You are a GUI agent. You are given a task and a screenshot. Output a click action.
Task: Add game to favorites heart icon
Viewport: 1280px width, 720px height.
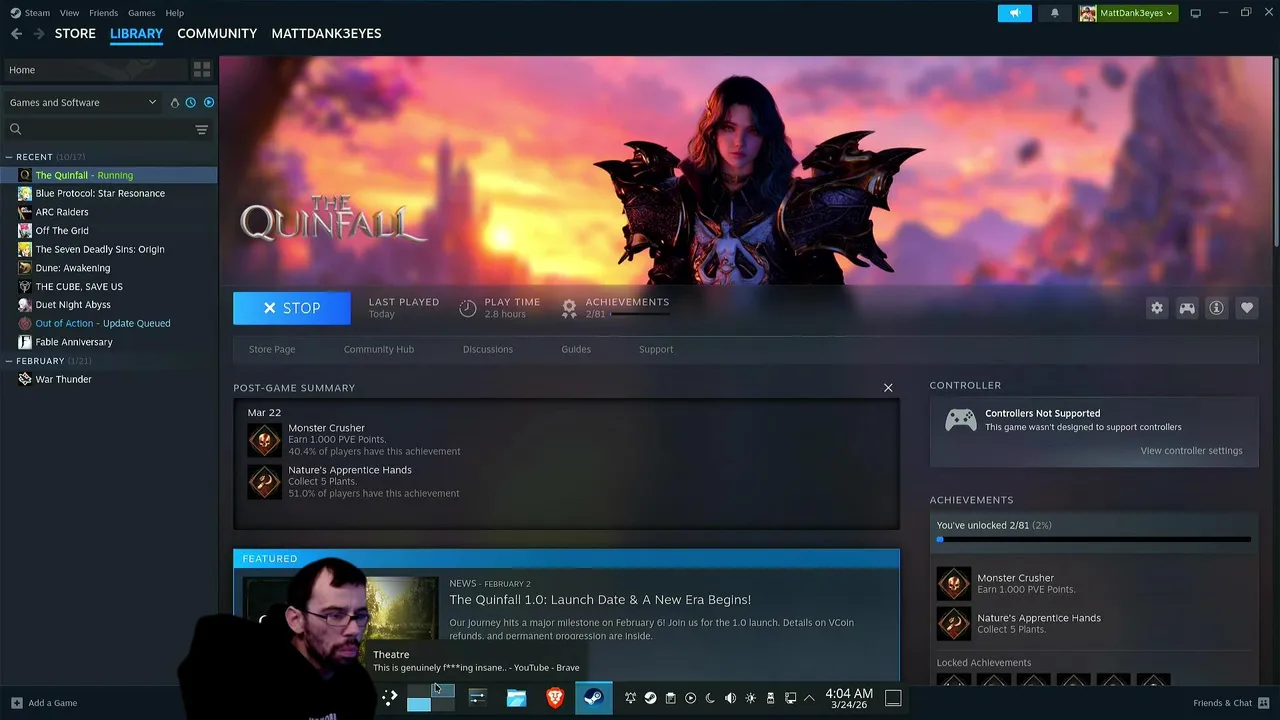point(1246,308)
